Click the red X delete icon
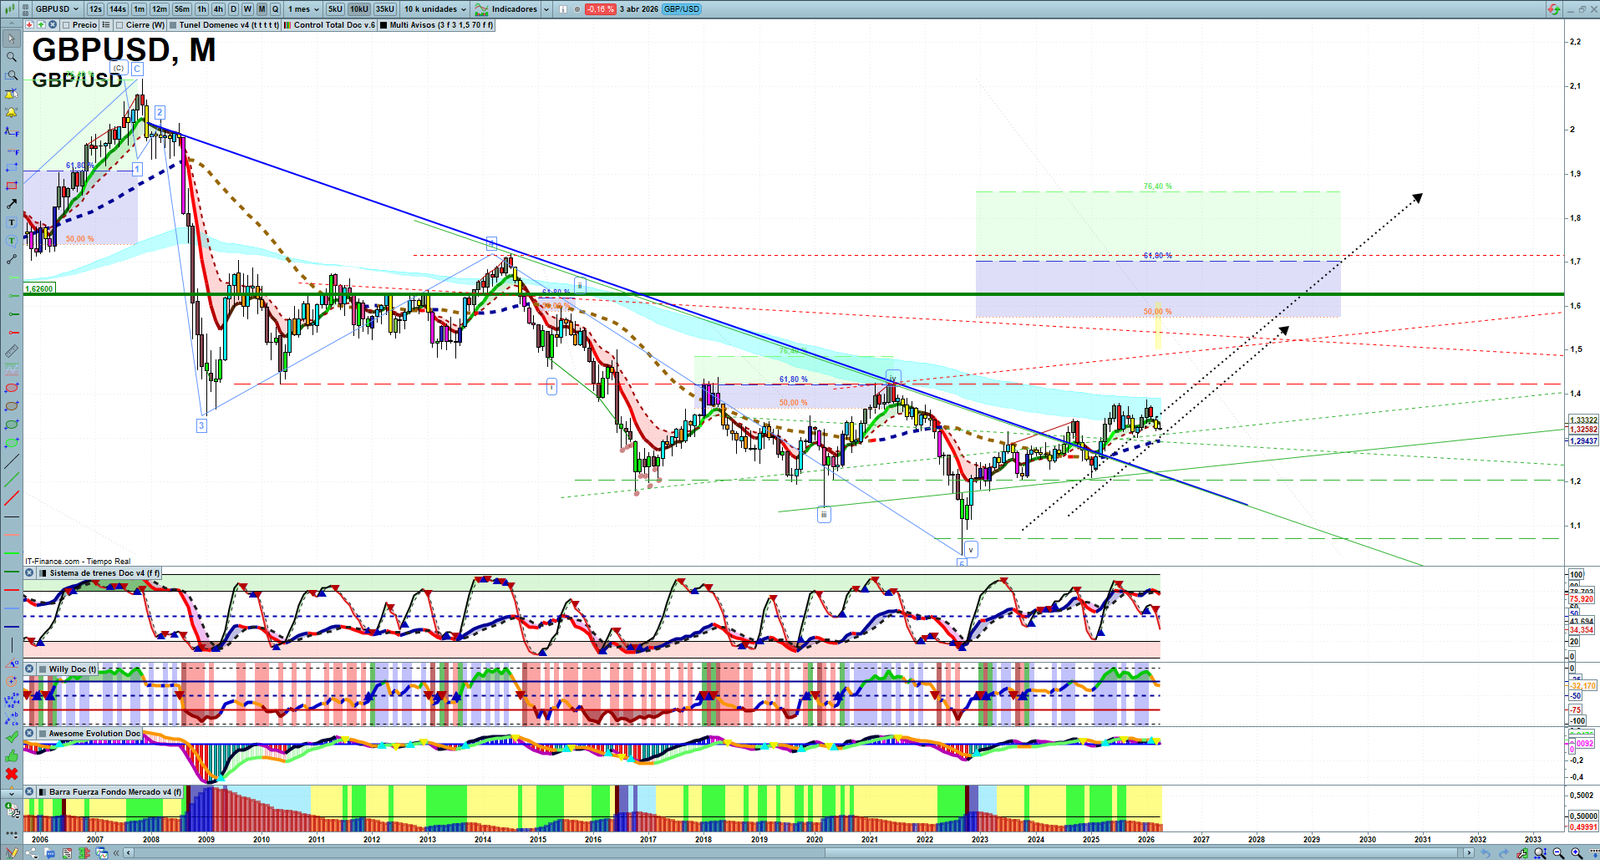Screen dimensions: 1600x860 12,774
